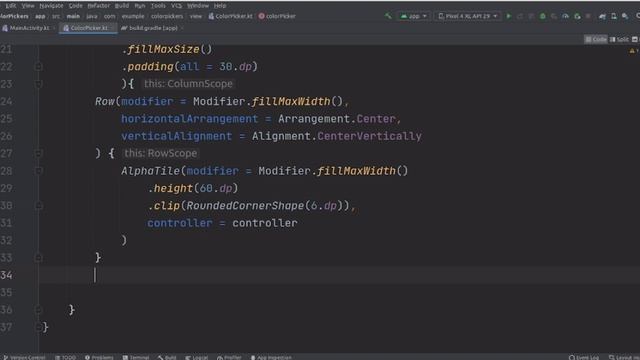Open the Run menu
This screenshot has height=360, width=640.
click(140, 6)
